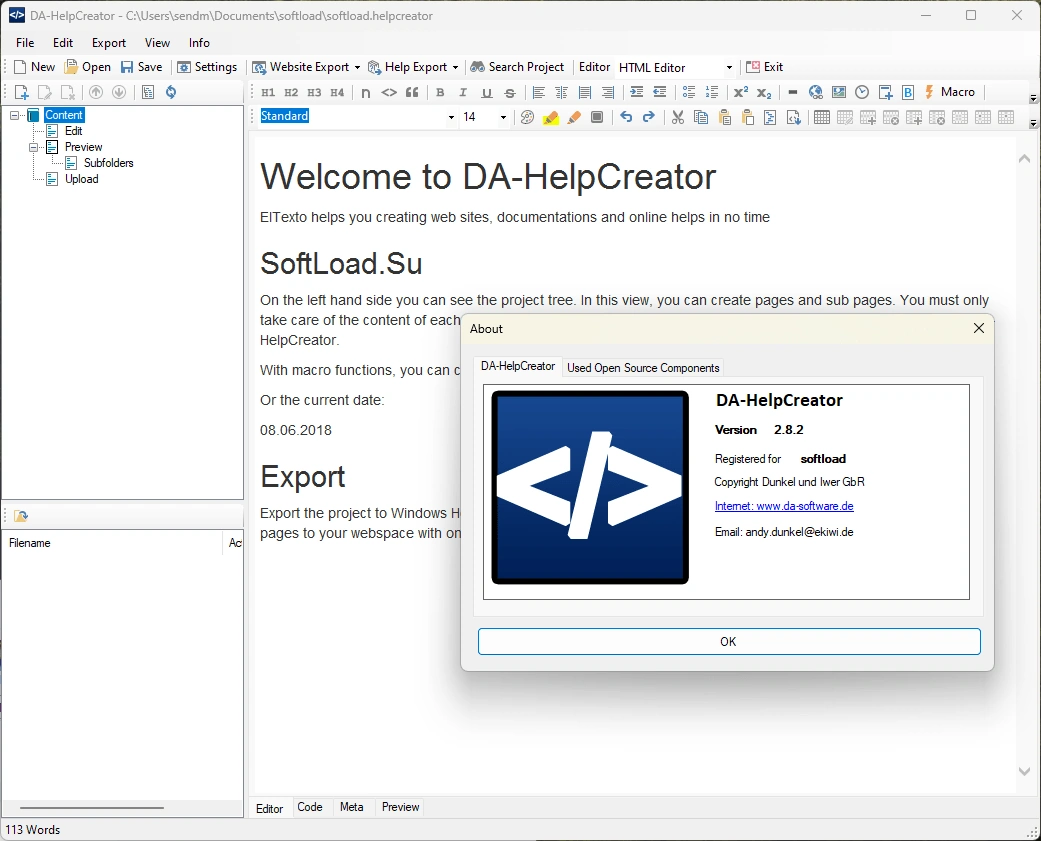Click Exit toolbar button
This screenshot has width=1041, height=841.
[x=765, y=67]
